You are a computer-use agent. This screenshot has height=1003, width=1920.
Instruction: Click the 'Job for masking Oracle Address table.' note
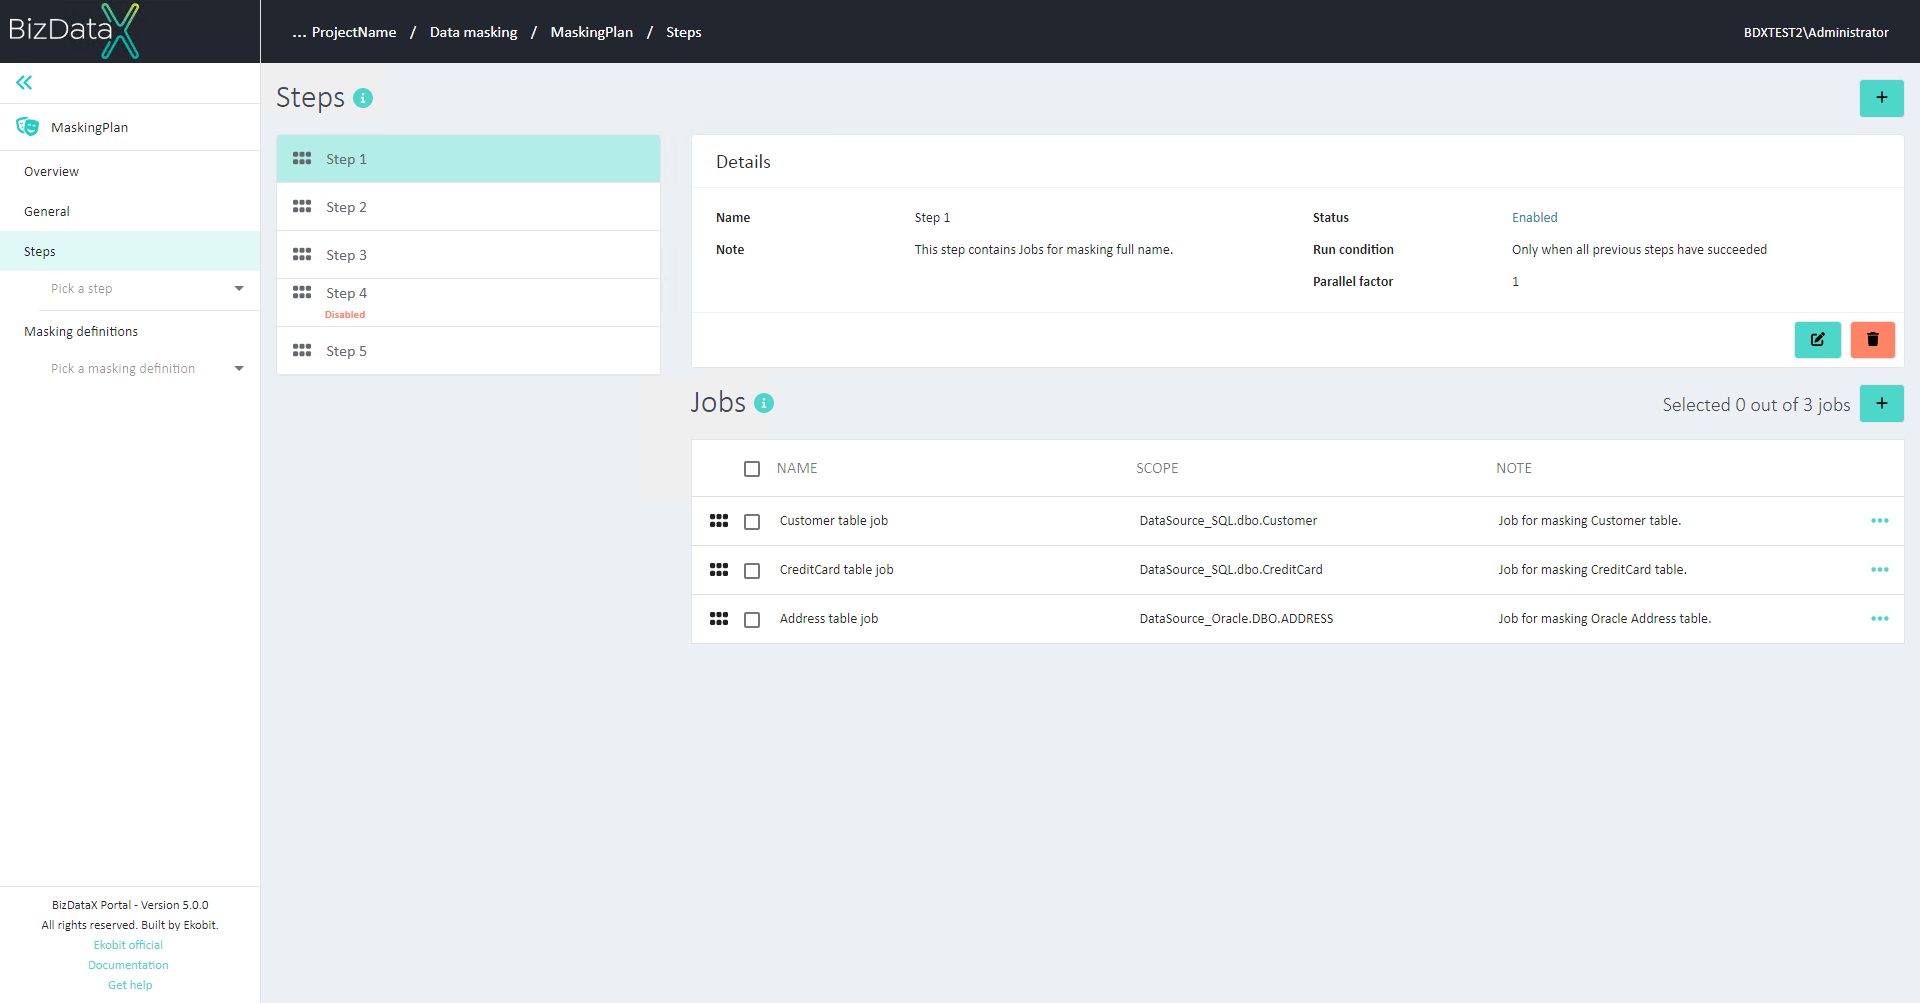1604,618
